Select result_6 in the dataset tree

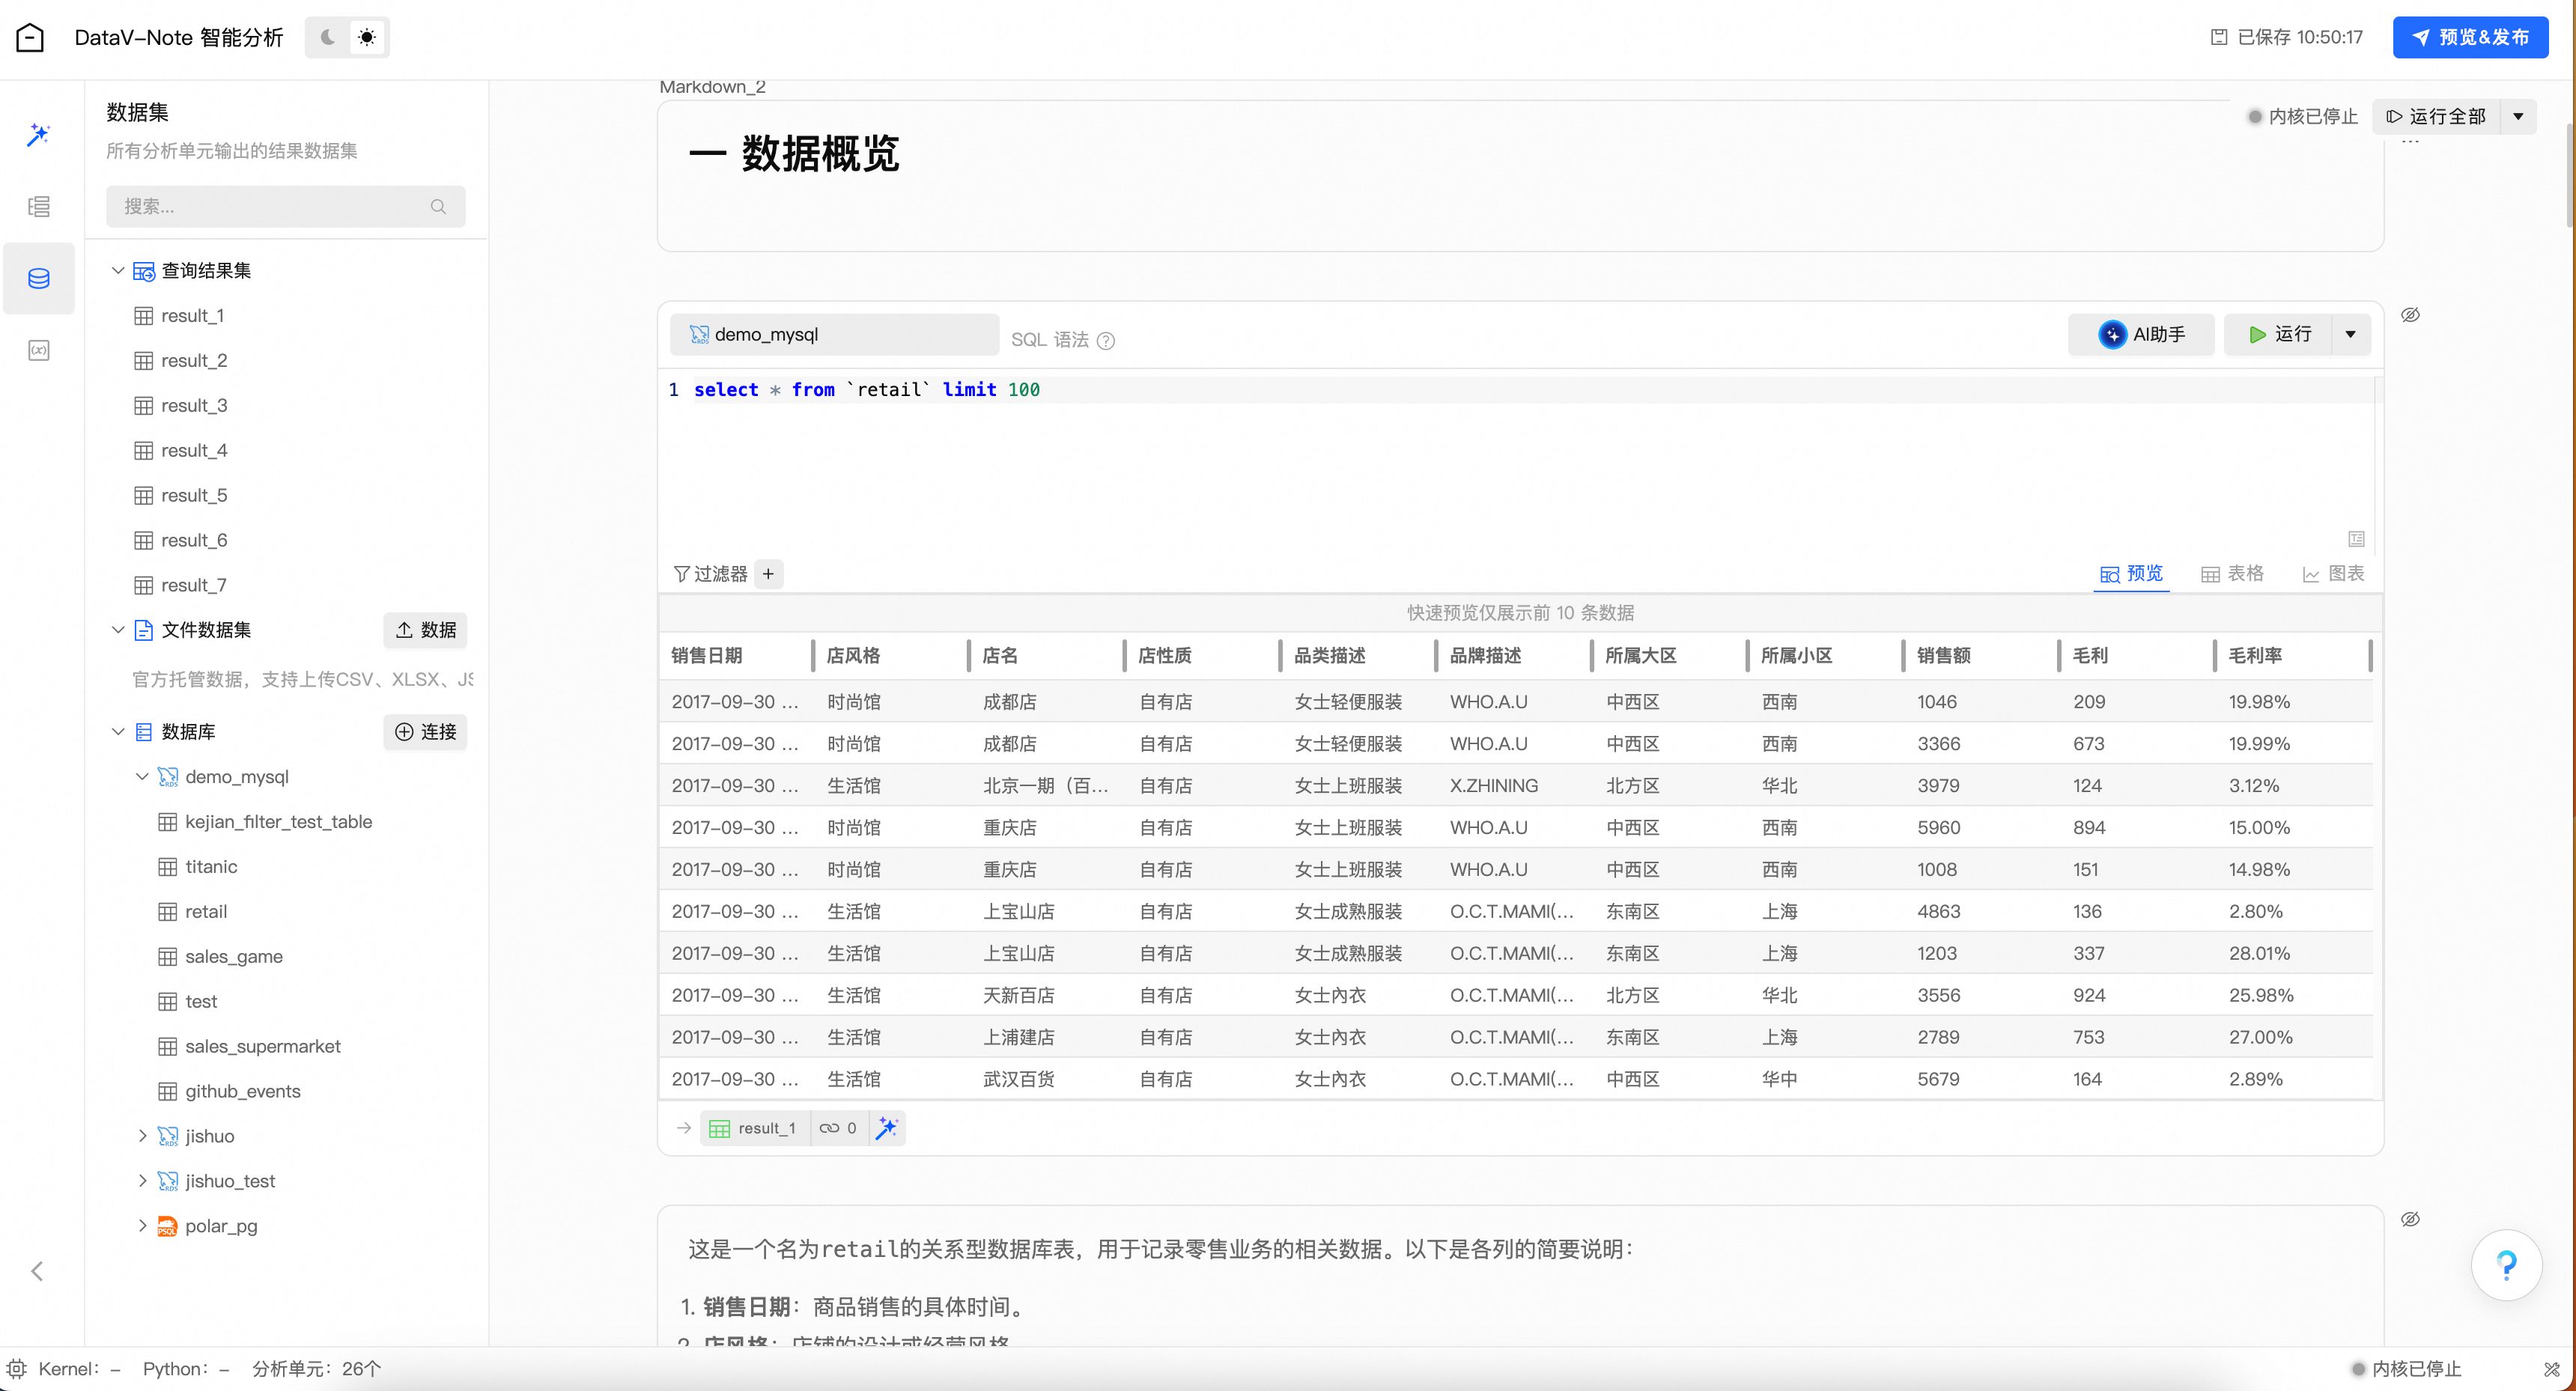(194, 541)
